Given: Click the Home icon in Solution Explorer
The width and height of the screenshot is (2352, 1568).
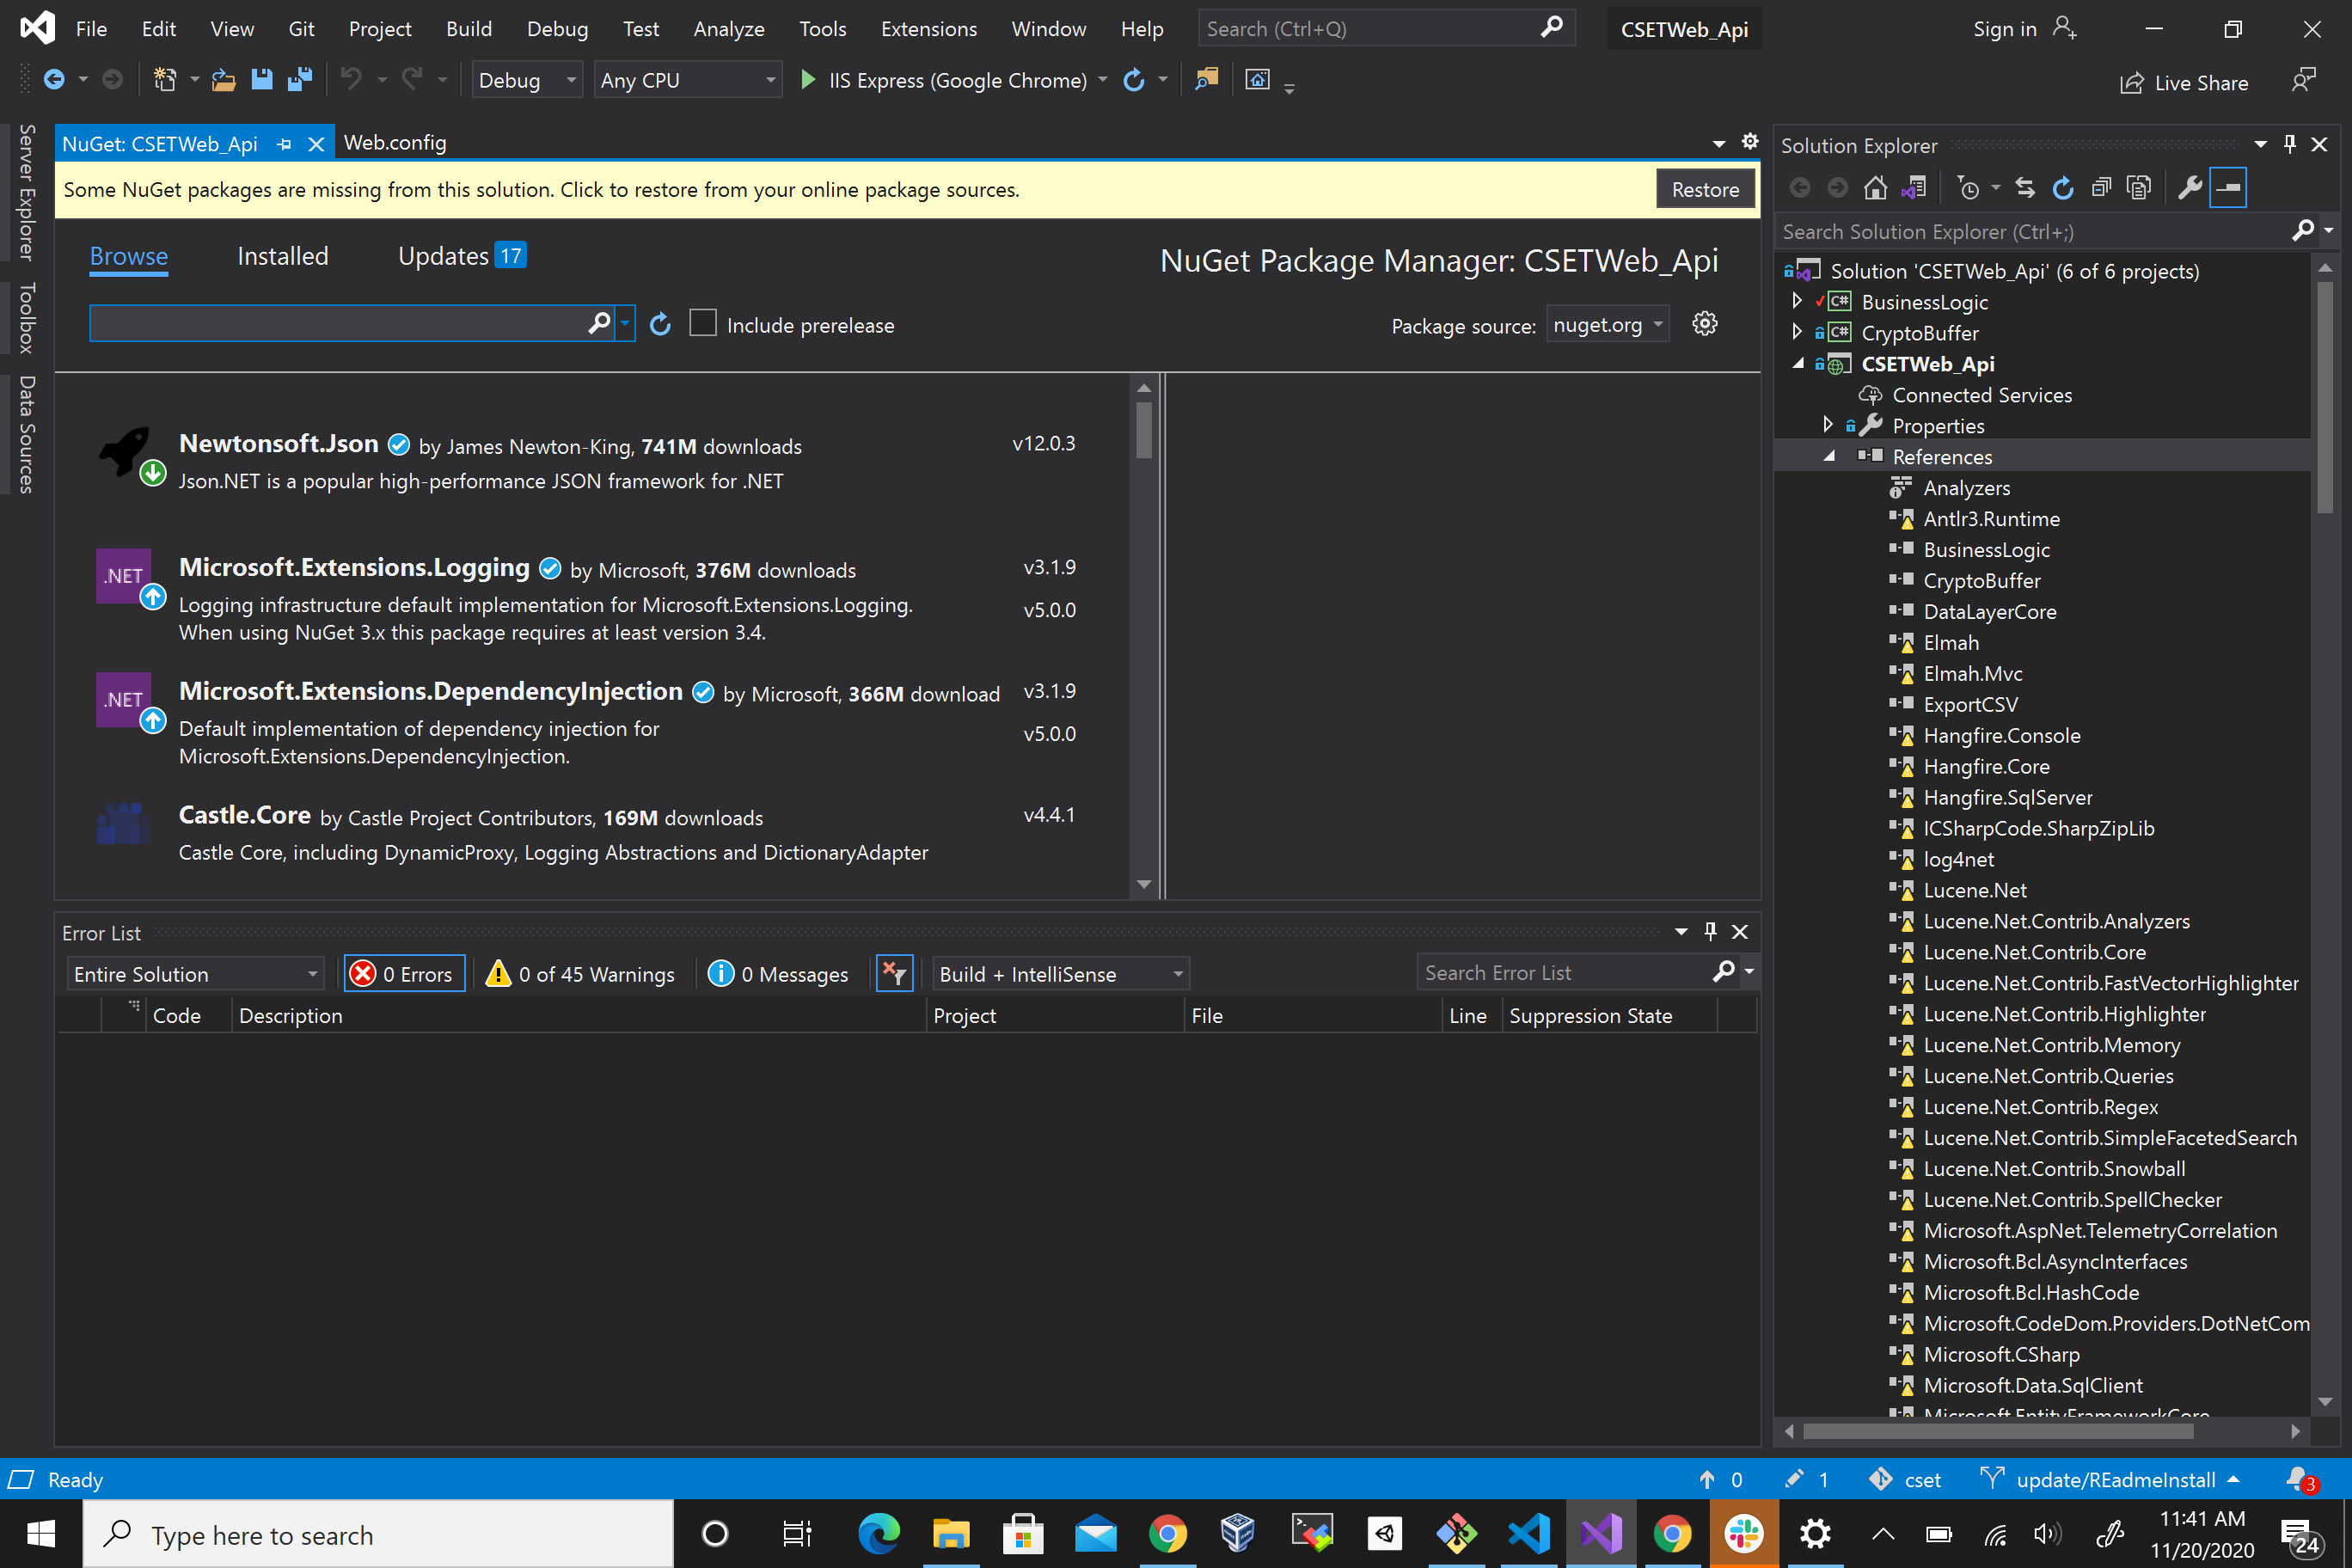Looking at the screenshot, I should [x=1875, y=188].
